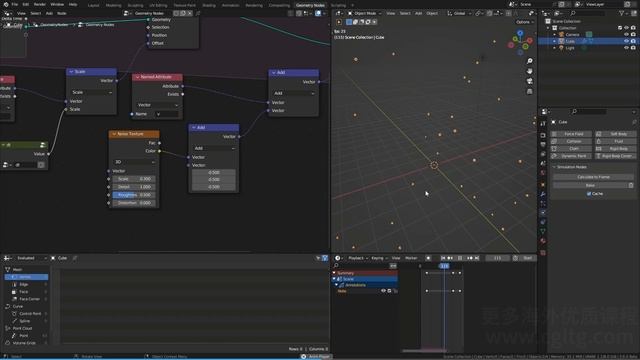Toggle Cube visibility eye in outliner
The width and height of the screenshot is (640, 360).
pyautogui.click(x=626, y=41)
